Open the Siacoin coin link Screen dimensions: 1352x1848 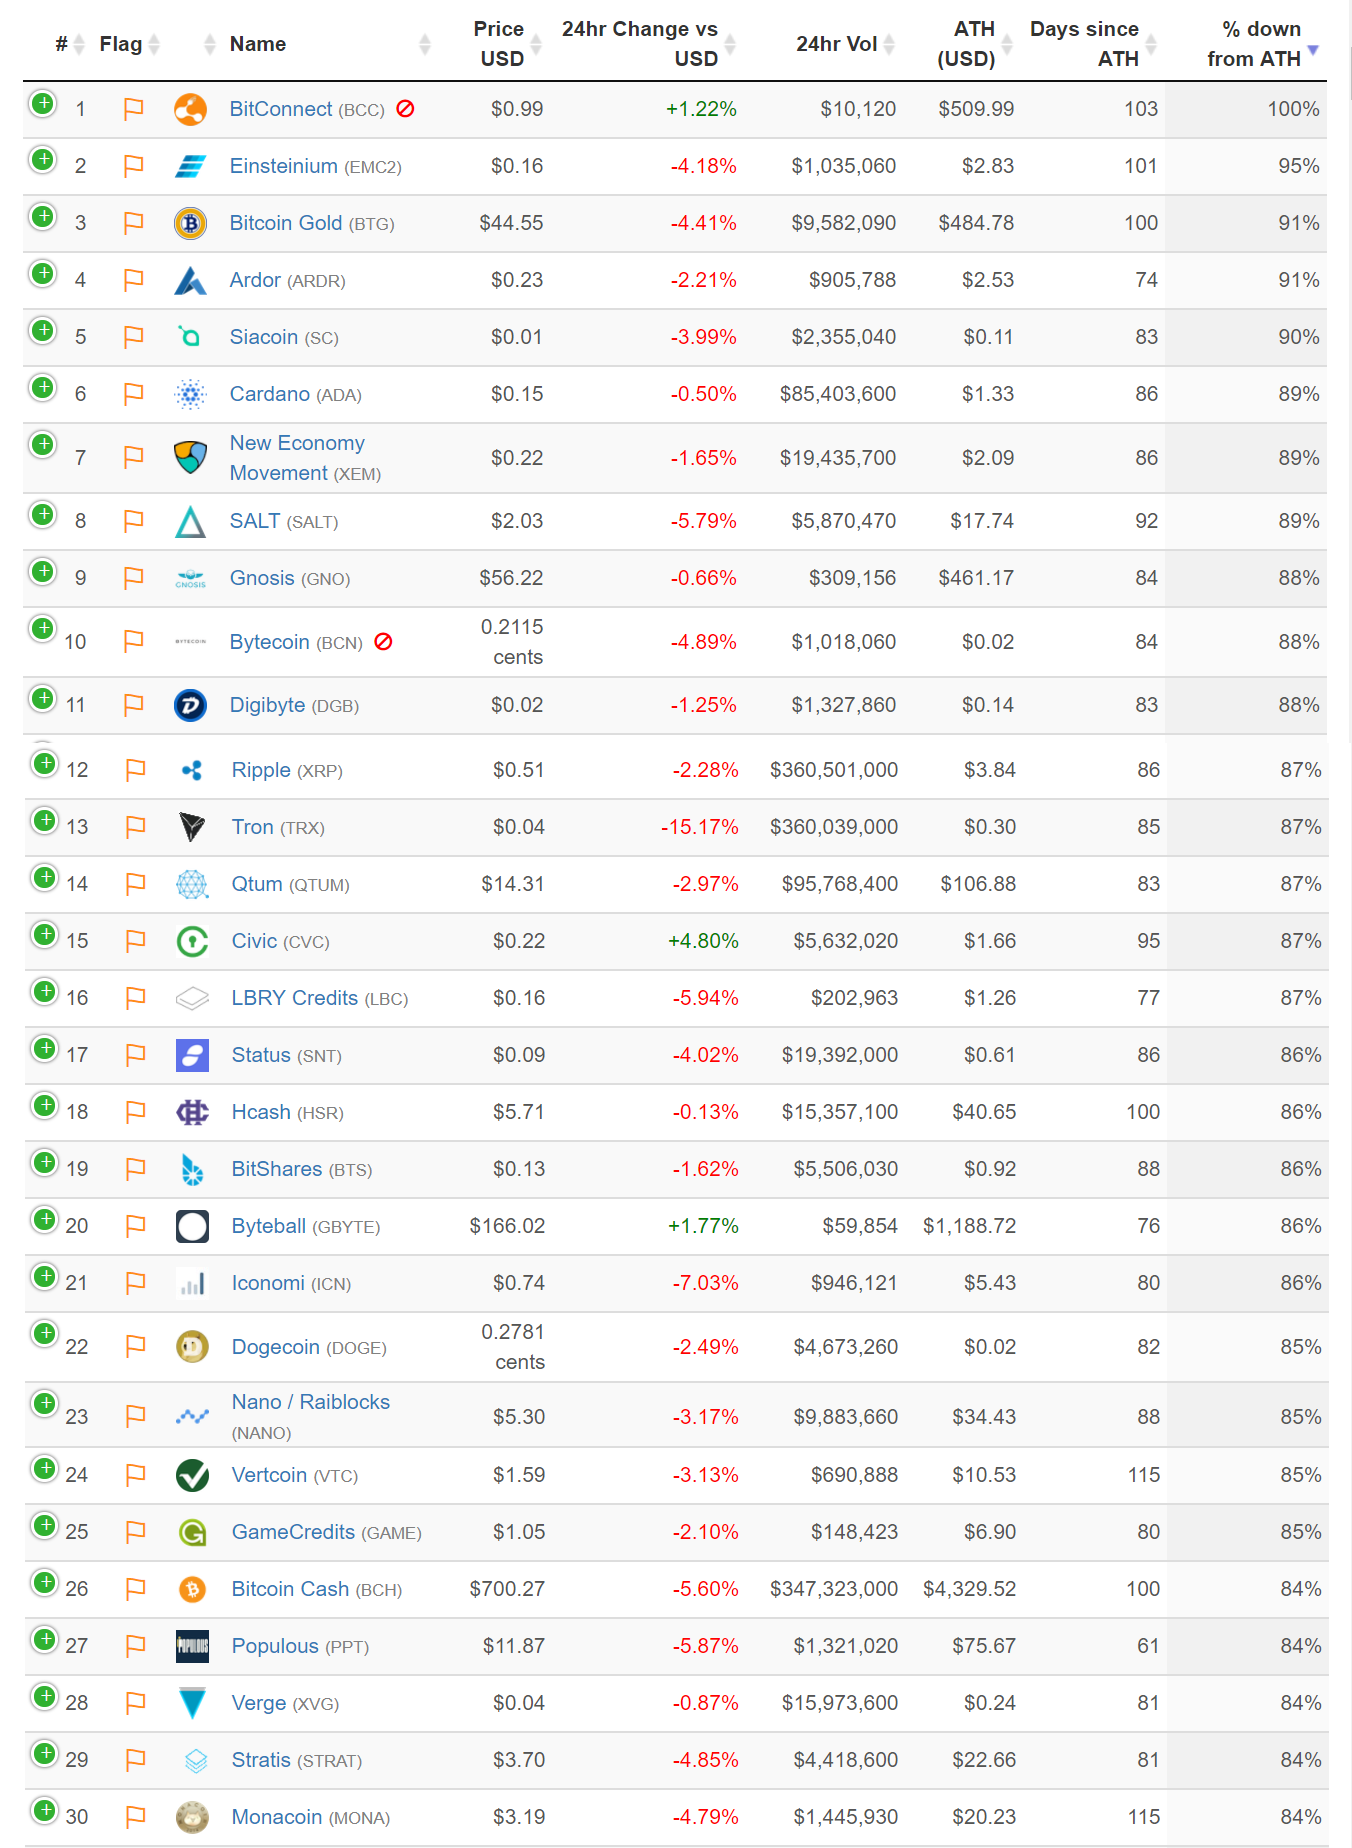point(264,337)
